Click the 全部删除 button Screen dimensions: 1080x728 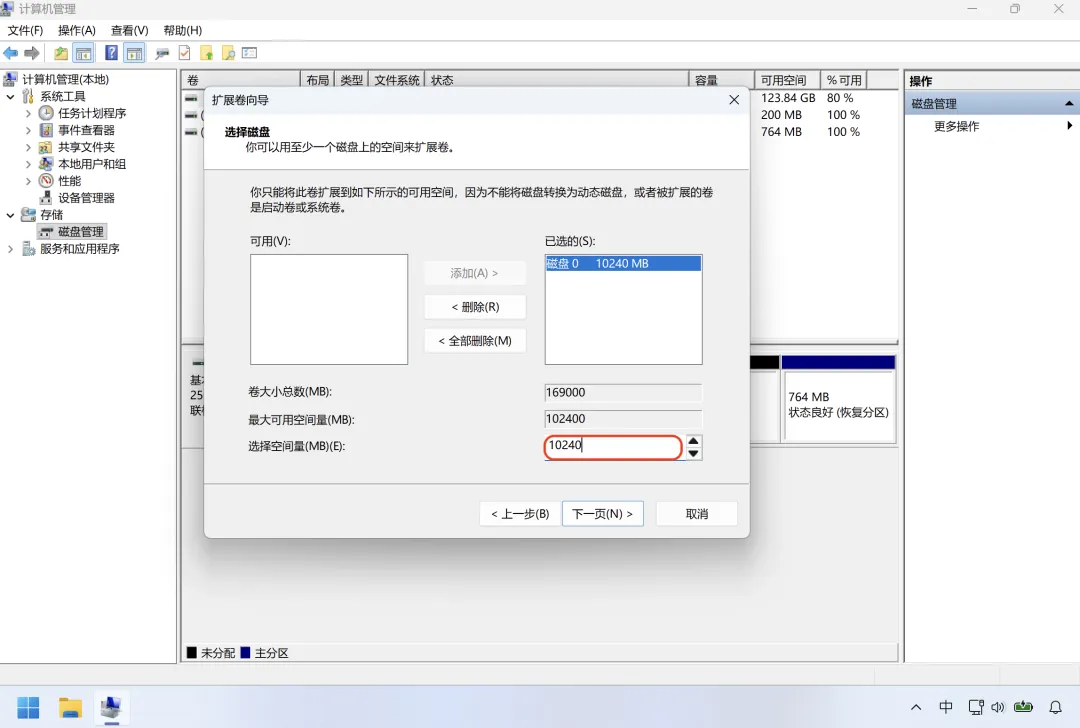pyautogui.click(x=474, y=340)
